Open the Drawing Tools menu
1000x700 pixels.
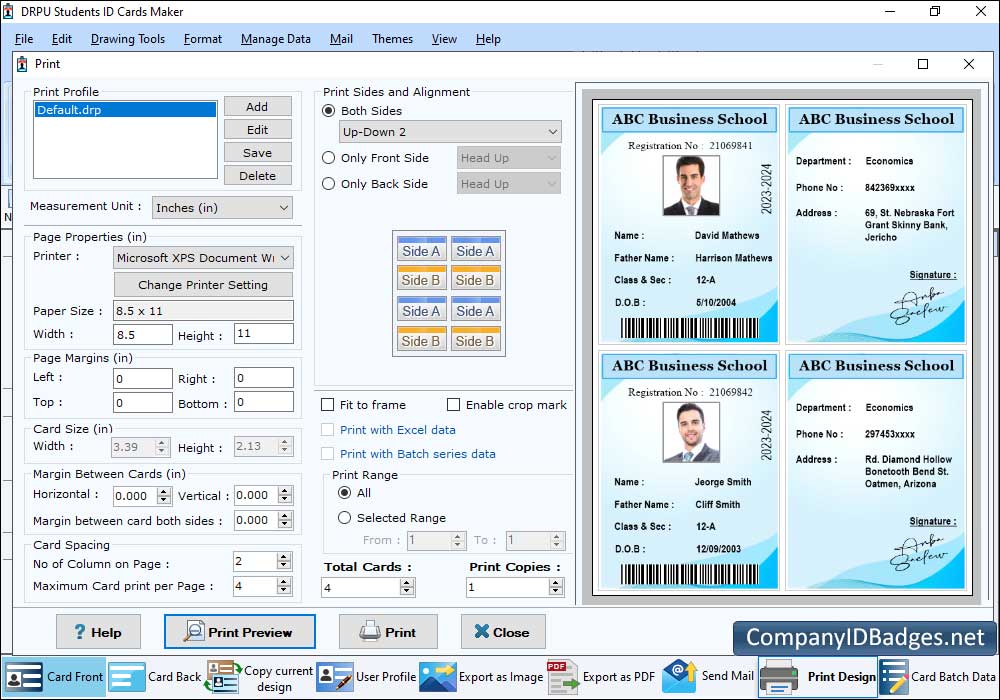click(x=128, y=39)
